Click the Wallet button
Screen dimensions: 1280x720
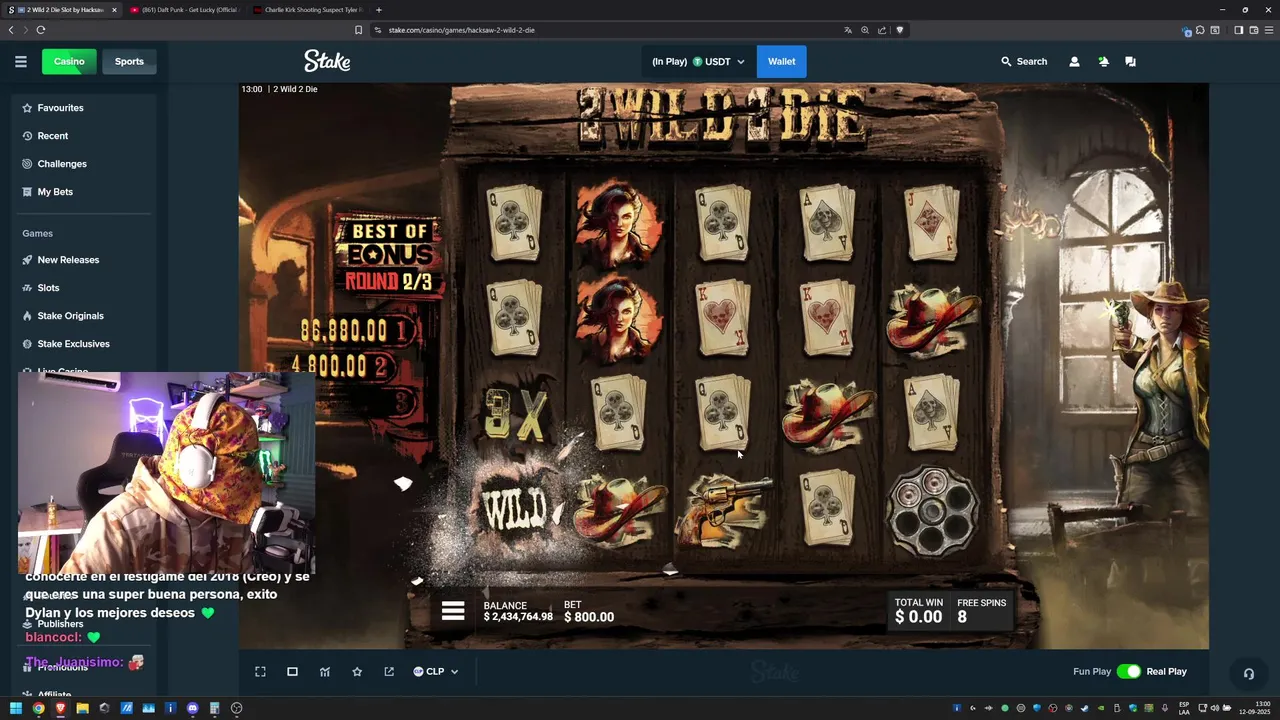[x=781, y=61]
